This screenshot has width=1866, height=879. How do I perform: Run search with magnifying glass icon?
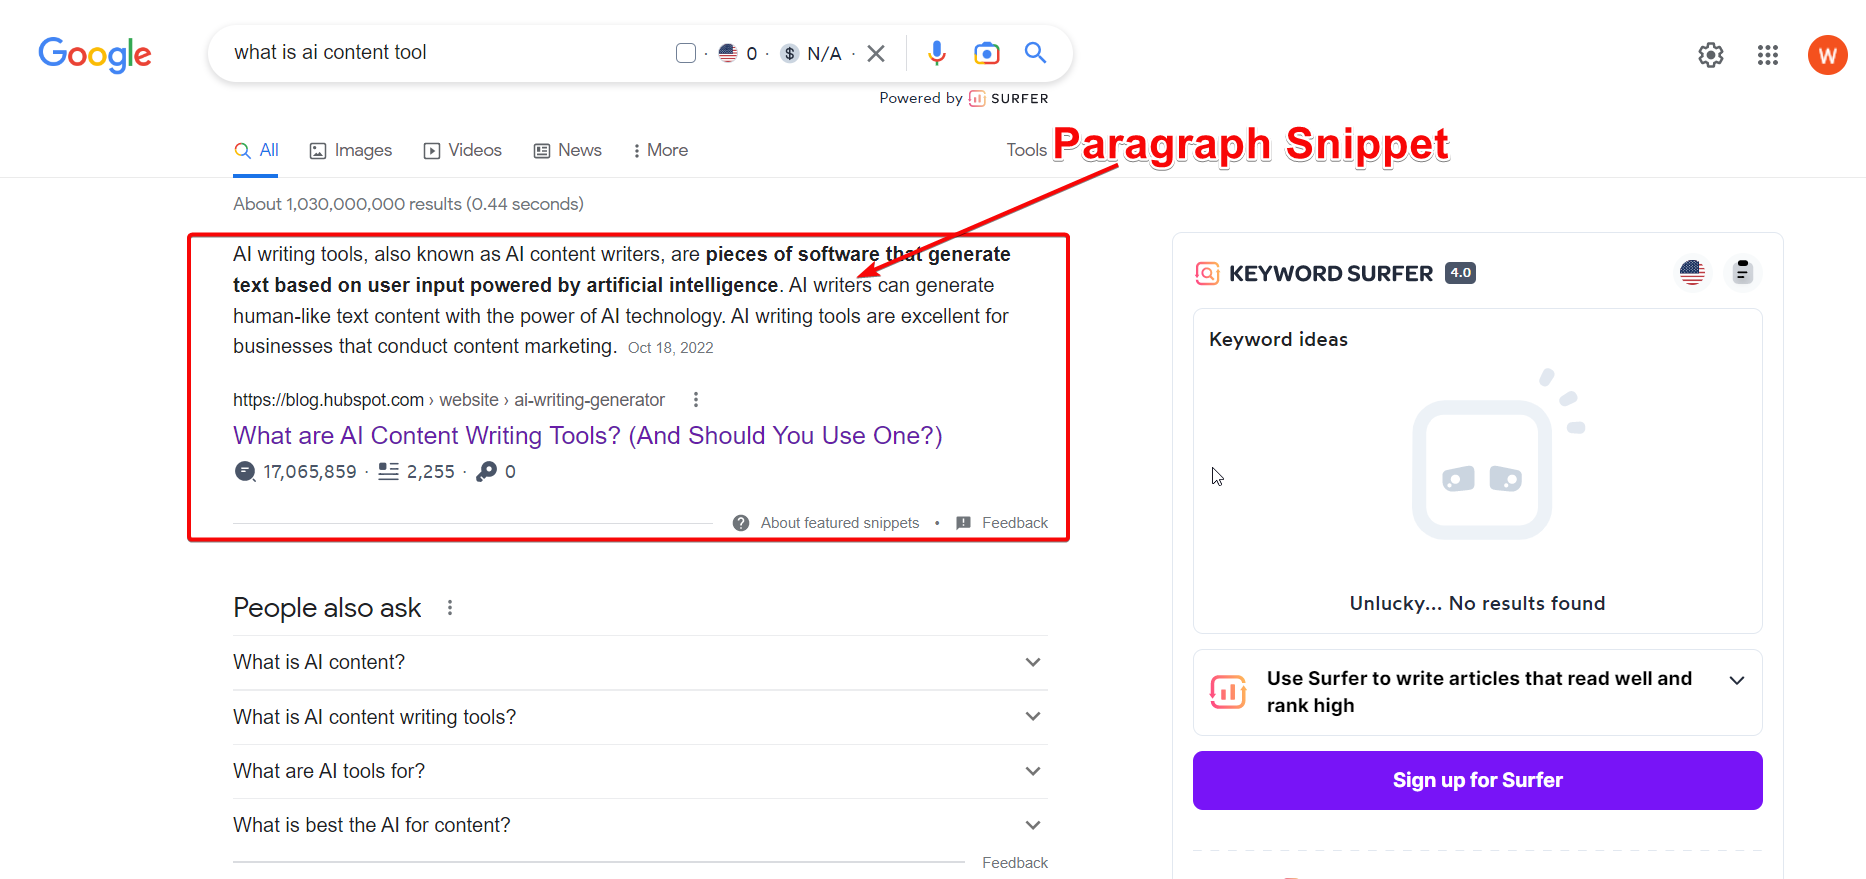1036,53
